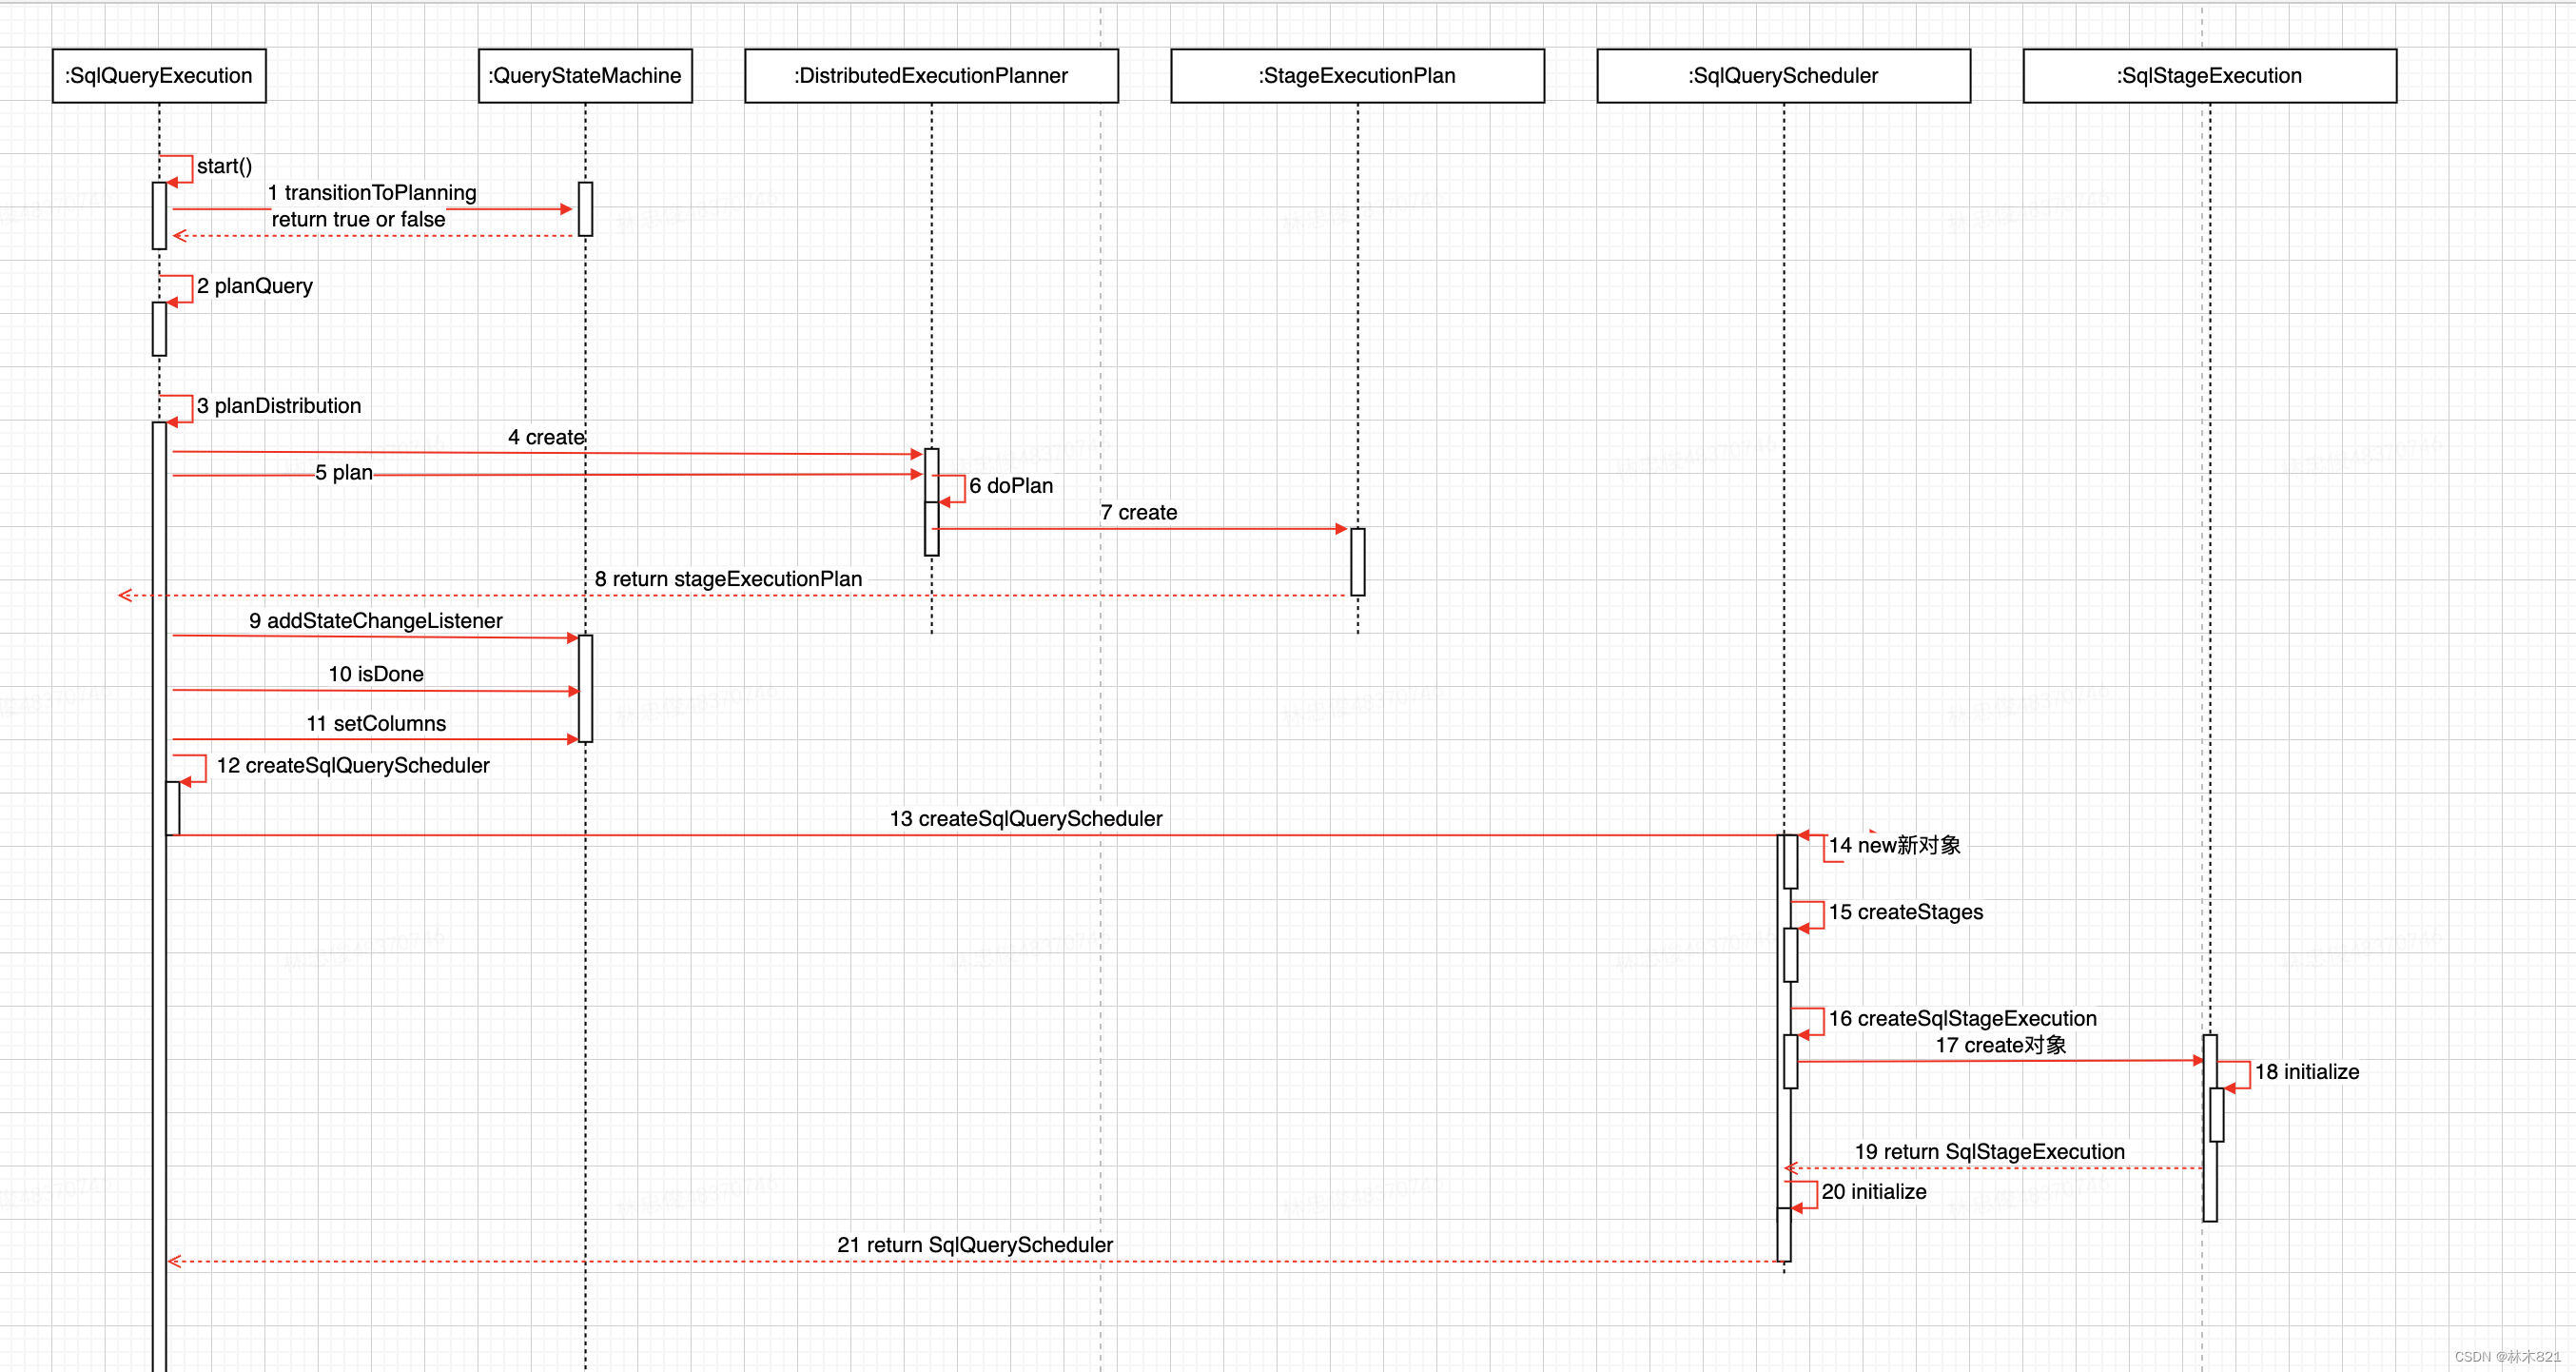Select the "9 addStateChangeListener" label
This screenshot has height=1372, width=2576.
[x=376, y=621]
